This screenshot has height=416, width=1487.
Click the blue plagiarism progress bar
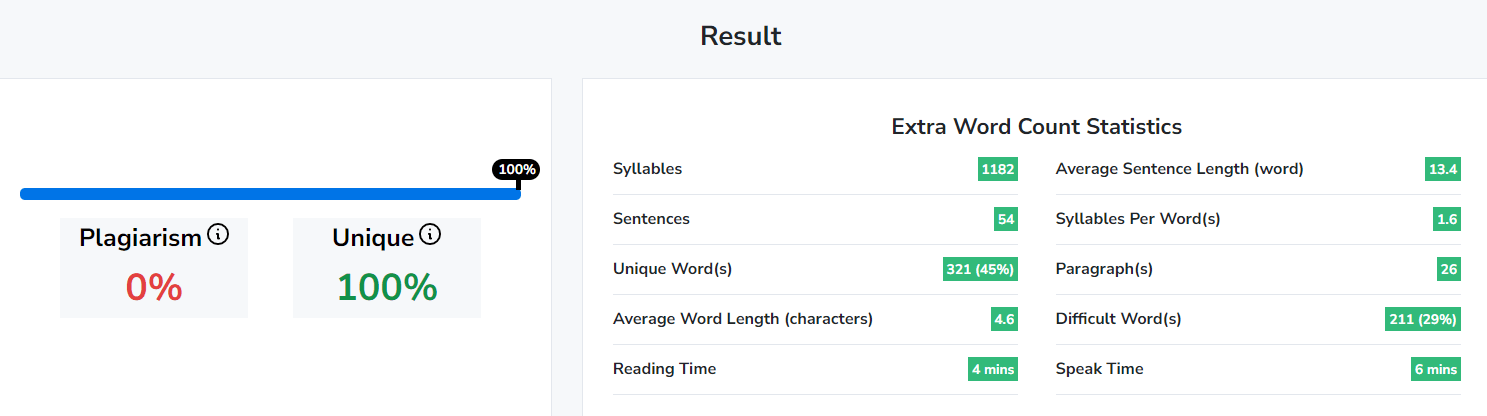coord(270,194)
